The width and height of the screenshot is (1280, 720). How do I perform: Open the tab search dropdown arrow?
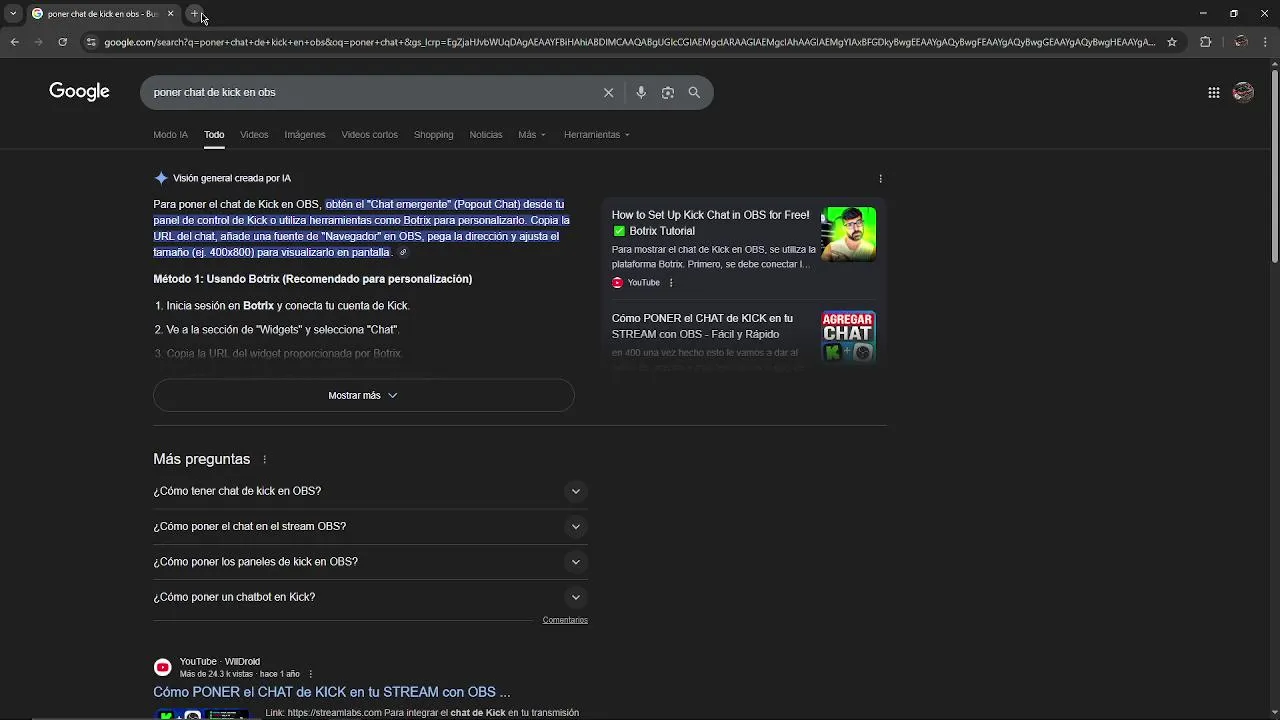(13, 14)
